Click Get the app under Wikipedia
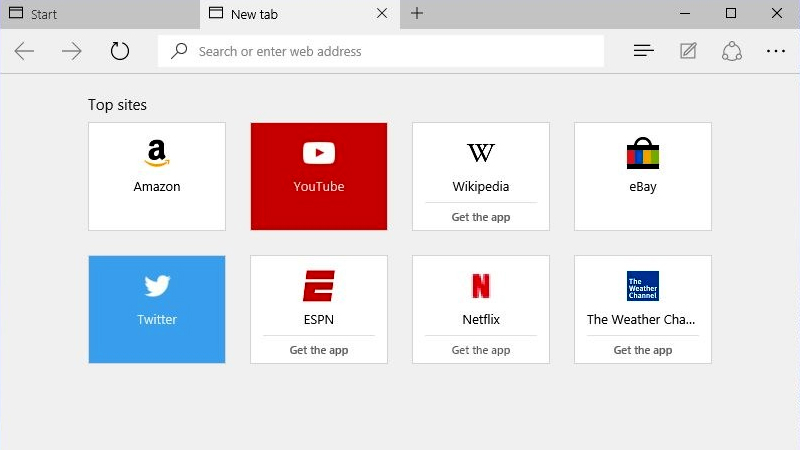 481,217
